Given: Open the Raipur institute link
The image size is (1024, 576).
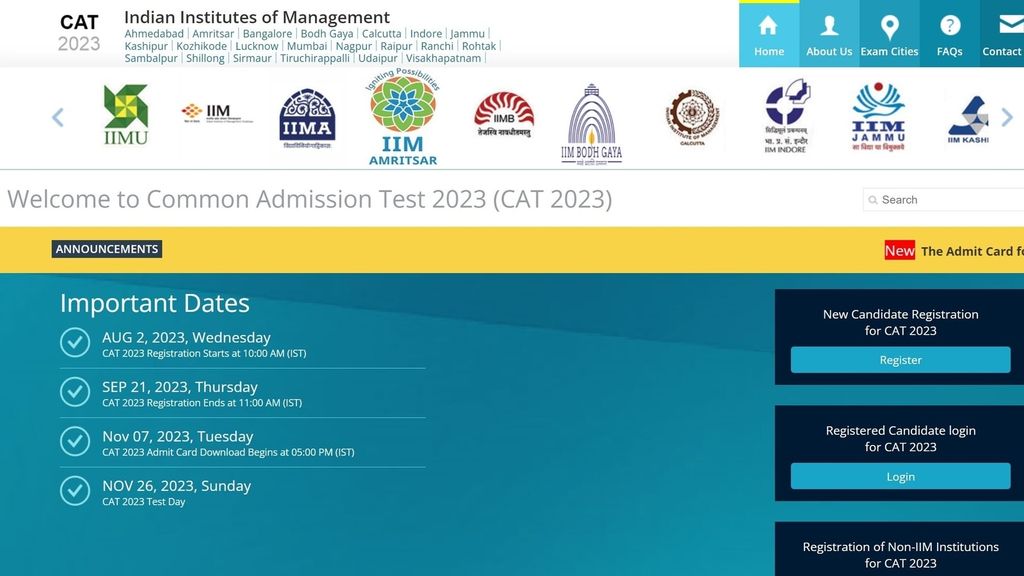Looking at the screenshot, I should click(x=396, y=46).
